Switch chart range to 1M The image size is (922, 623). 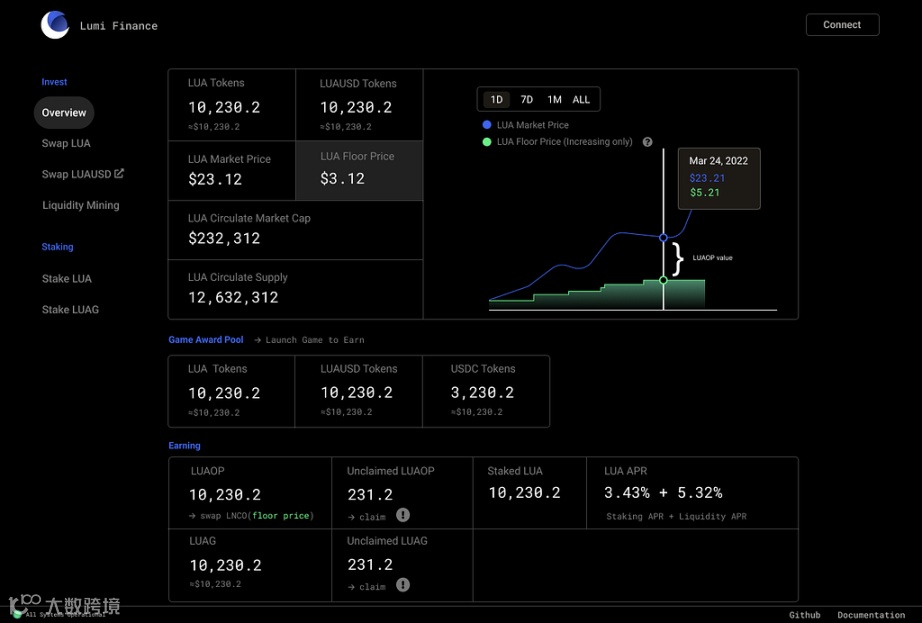[x=554, y=99]
